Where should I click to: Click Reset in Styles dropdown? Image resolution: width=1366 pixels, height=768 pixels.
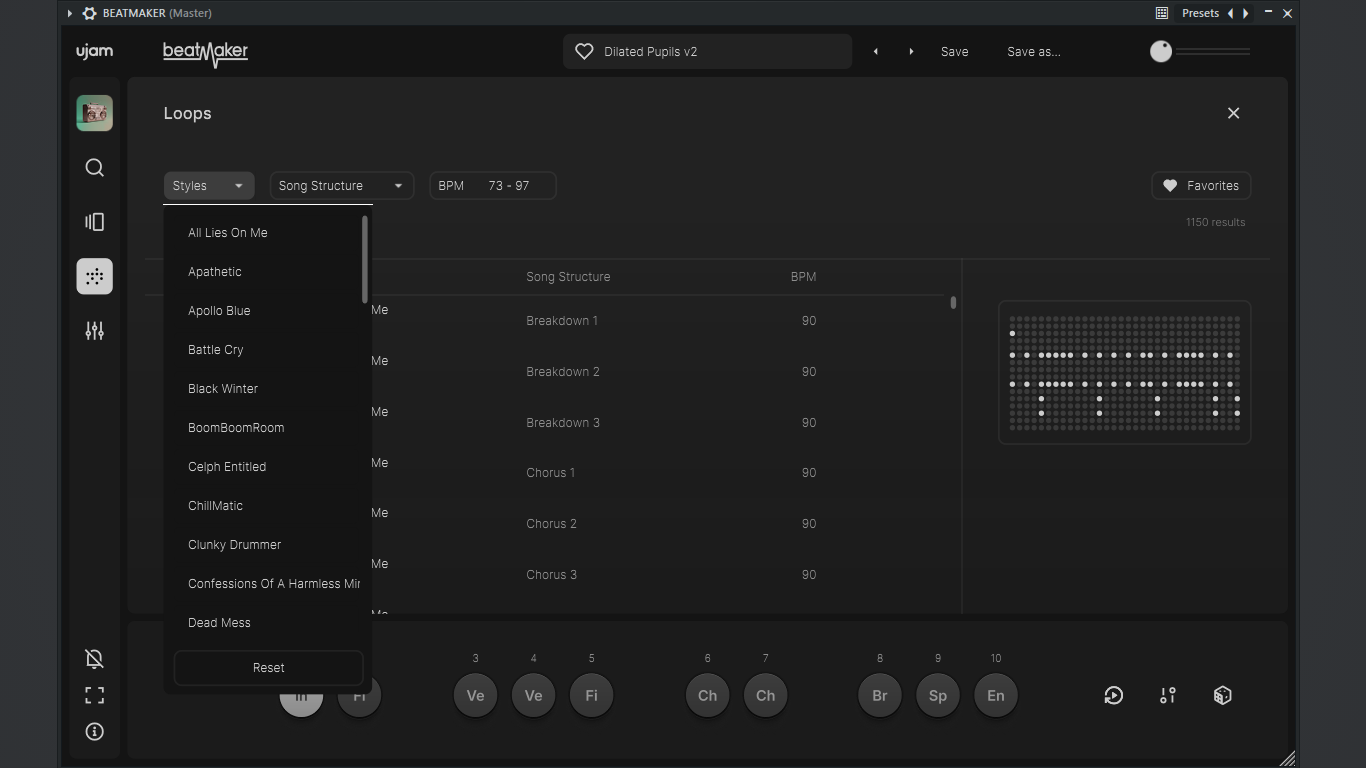point(268,668)
